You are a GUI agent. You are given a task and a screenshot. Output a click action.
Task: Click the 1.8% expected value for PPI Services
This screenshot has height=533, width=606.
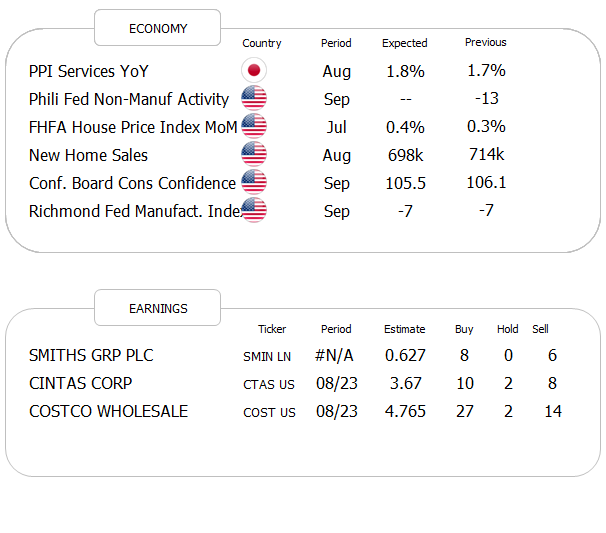(x=405, y=72)
